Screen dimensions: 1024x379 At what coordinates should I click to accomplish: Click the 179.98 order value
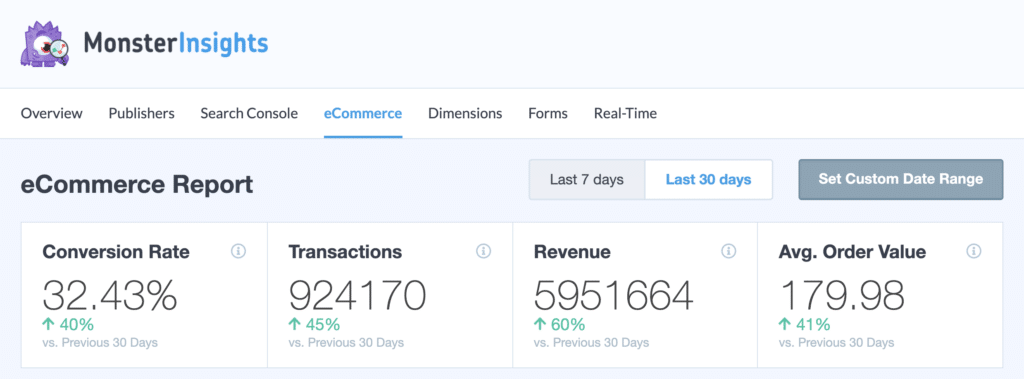click(x=842, y=295)
